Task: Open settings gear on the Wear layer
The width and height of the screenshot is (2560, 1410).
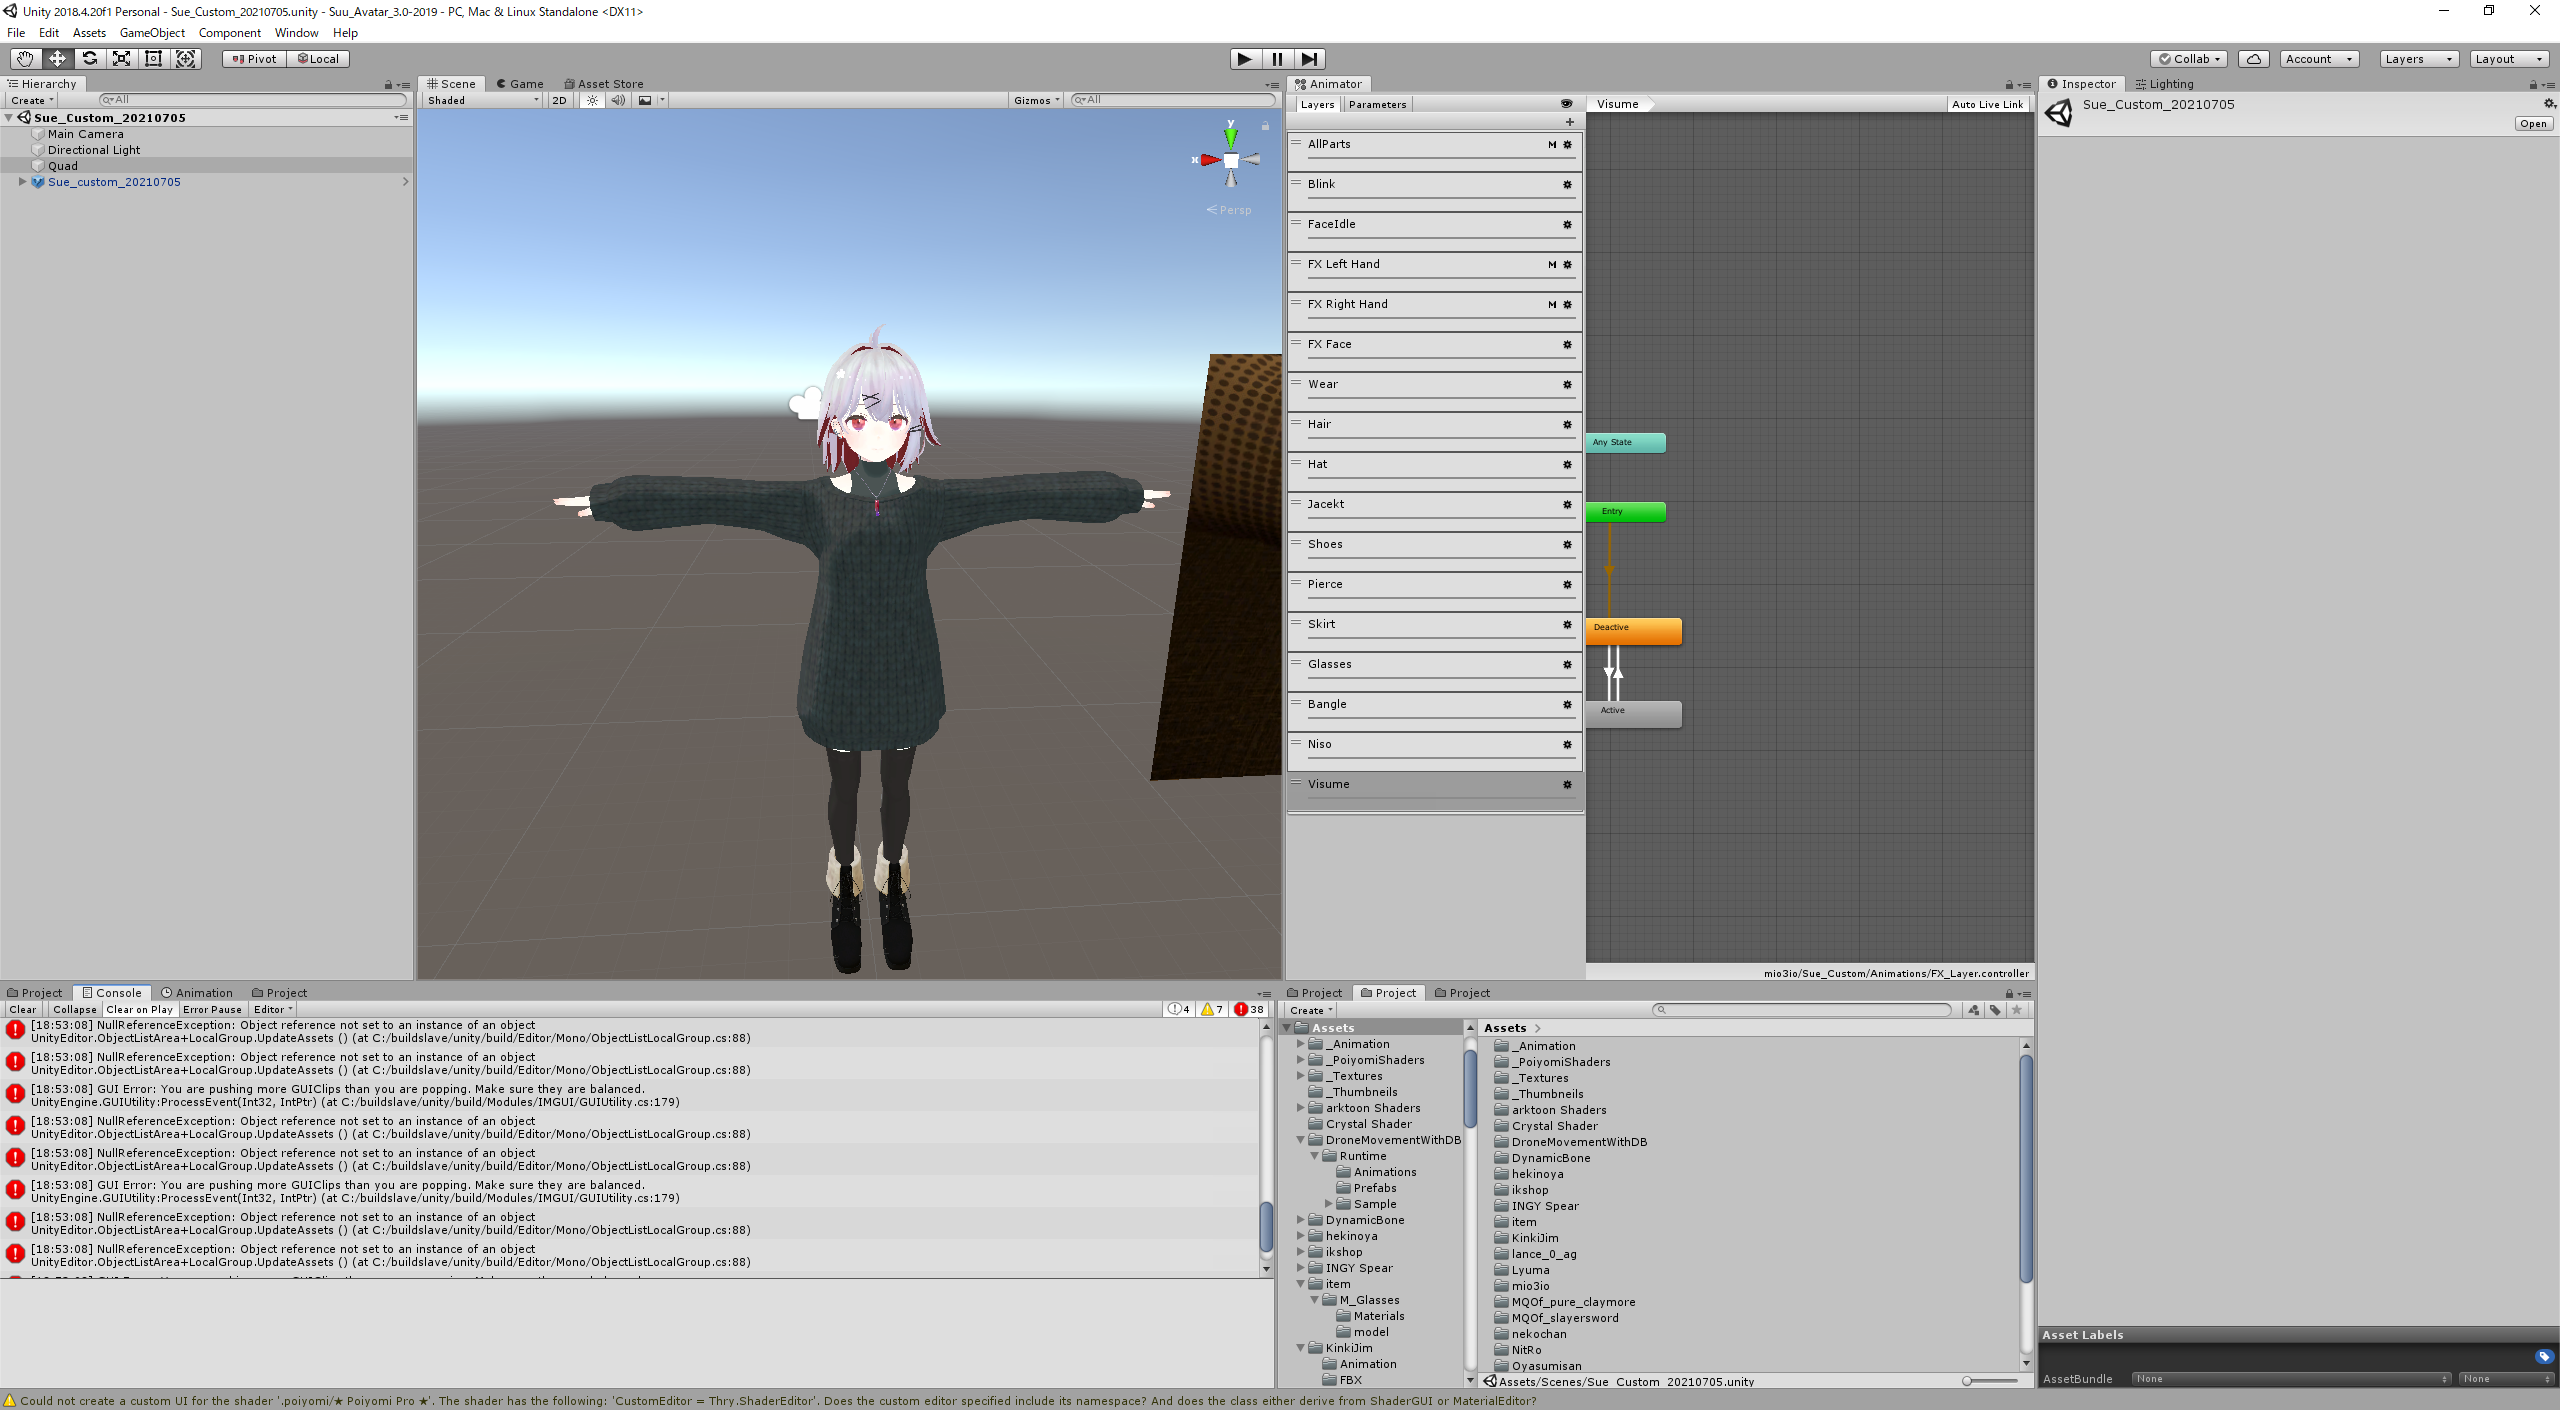Action: pos(1567,385)
